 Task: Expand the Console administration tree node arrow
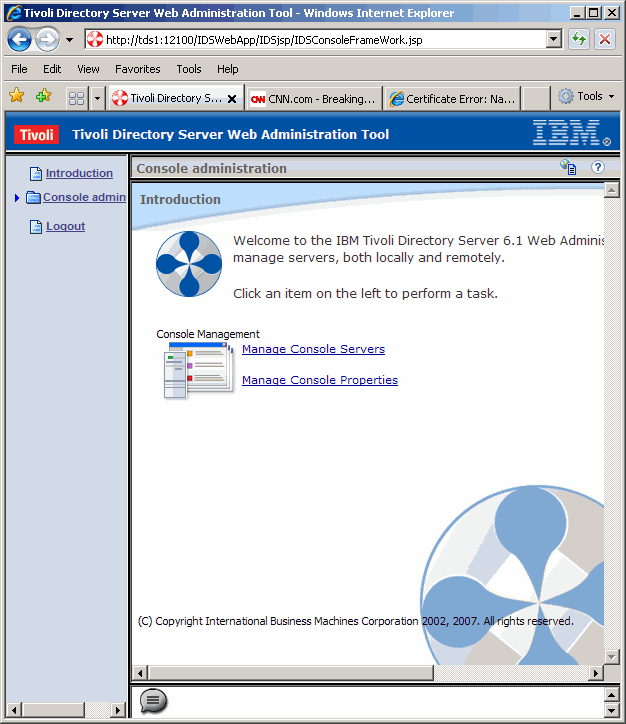17,198
